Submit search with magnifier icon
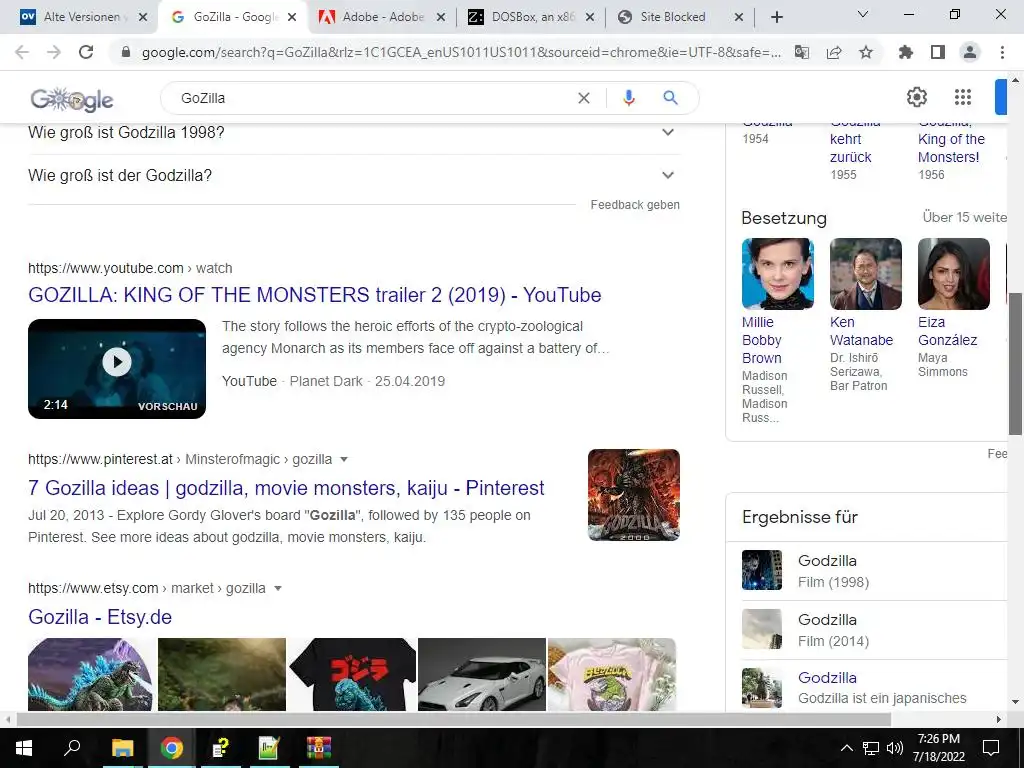1024x768 pixels. tap(670, 98)
